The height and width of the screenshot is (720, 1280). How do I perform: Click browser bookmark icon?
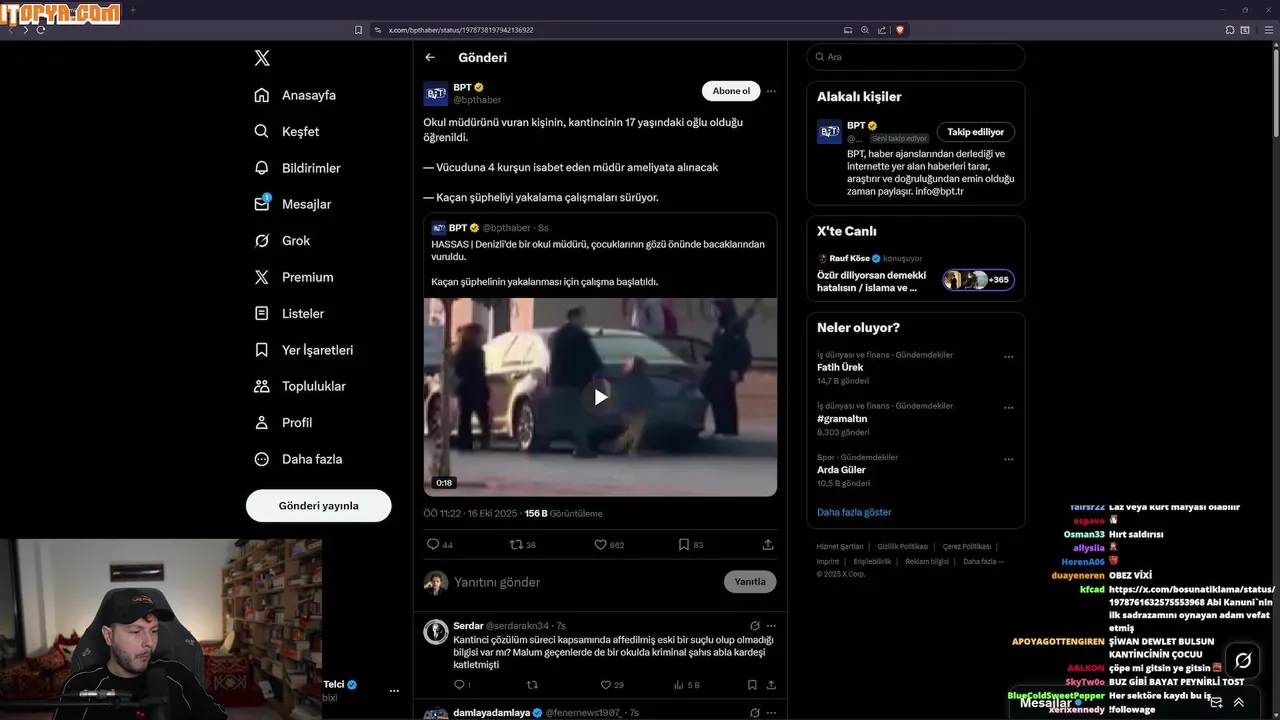359,30
